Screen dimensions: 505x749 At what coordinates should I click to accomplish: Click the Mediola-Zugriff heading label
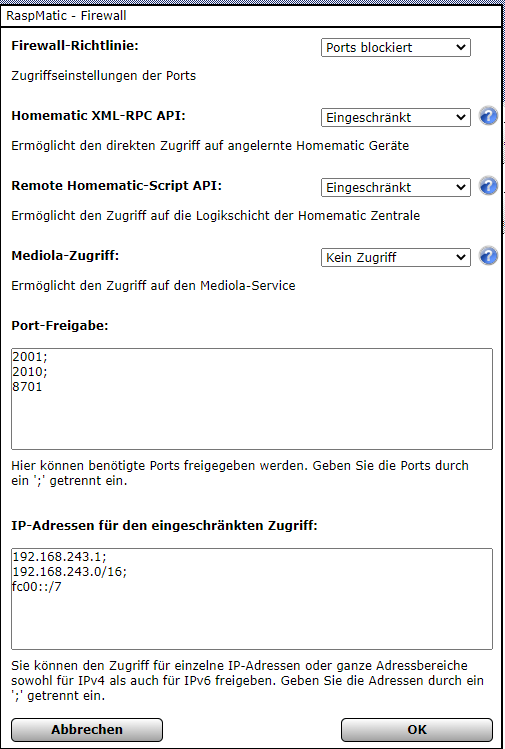pyautogui.click(x=65, y=256)
